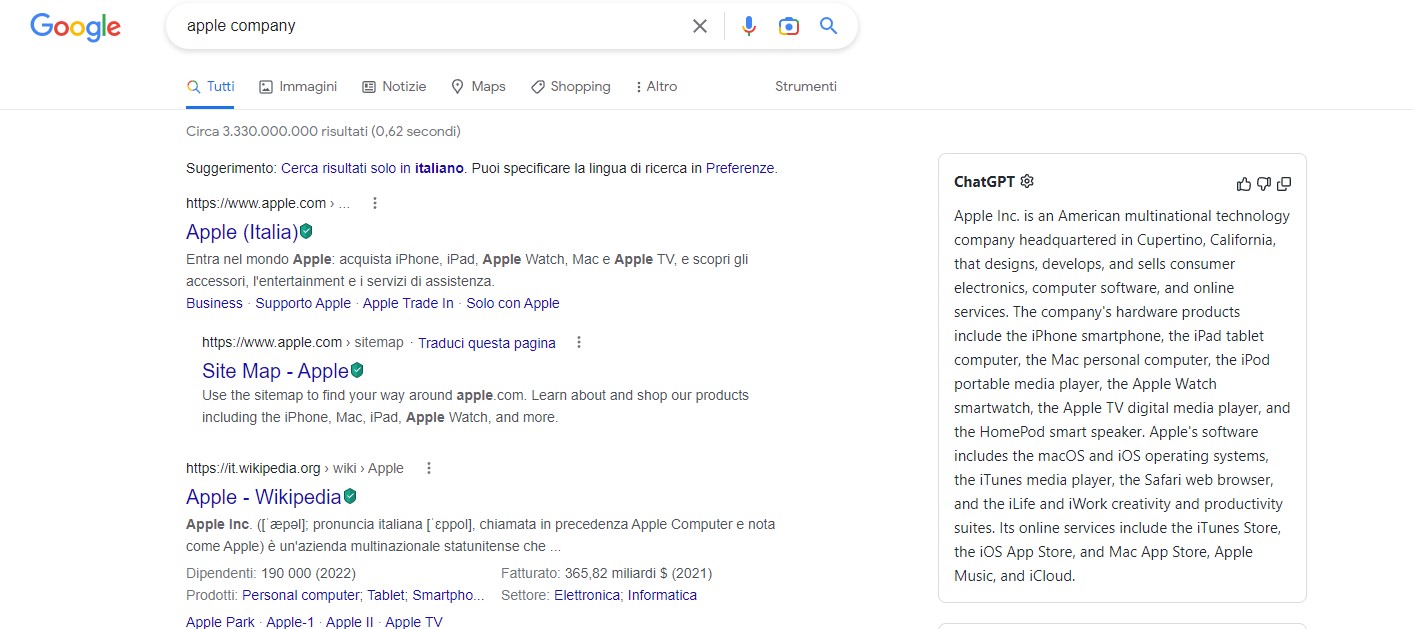Open the Business sitelink

pyautogui.click(x=214, y=303)
